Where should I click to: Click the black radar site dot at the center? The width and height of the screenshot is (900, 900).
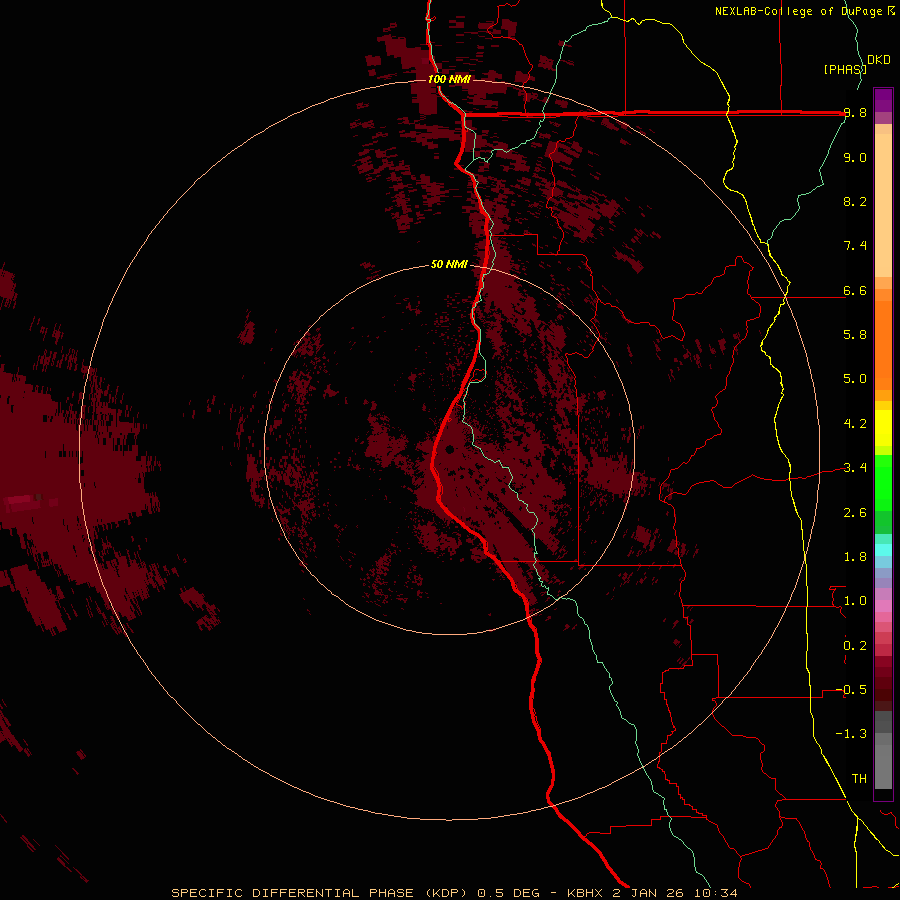point(450,449)
